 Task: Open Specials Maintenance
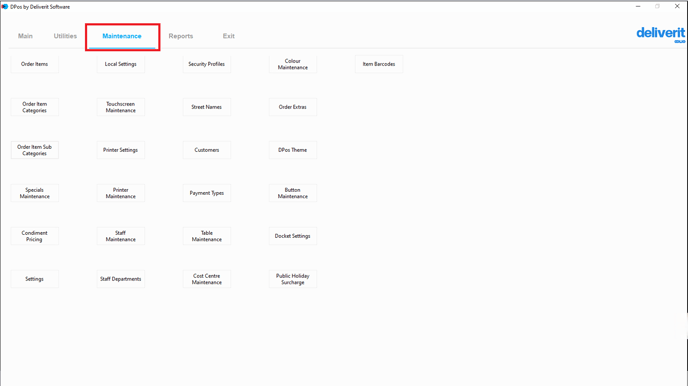(35, 193)
